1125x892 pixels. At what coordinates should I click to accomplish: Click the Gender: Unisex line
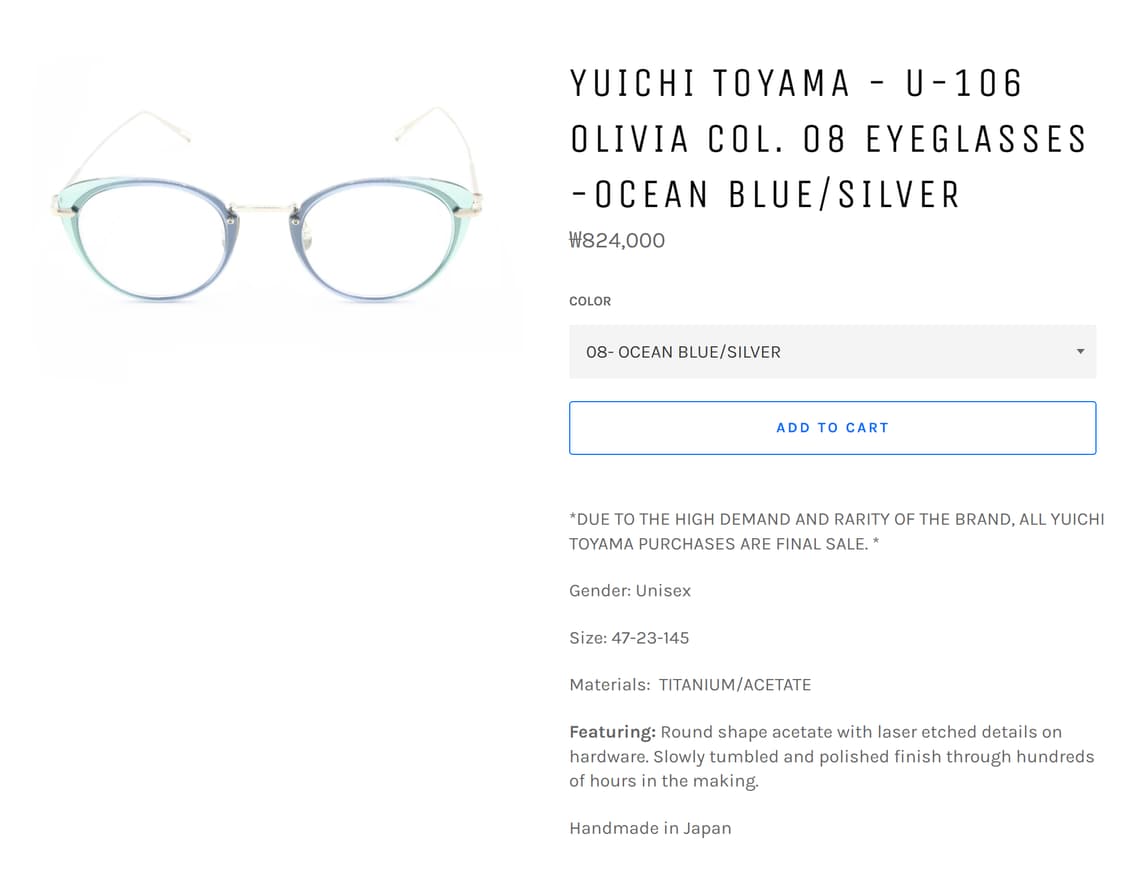click(630, 591)
